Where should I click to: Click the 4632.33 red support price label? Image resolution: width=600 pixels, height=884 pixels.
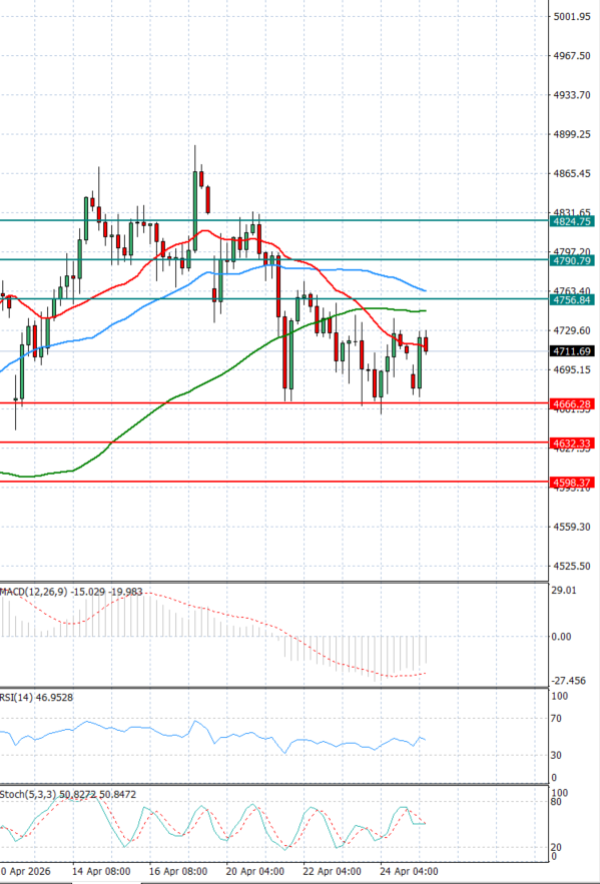(x=572, y=442)
